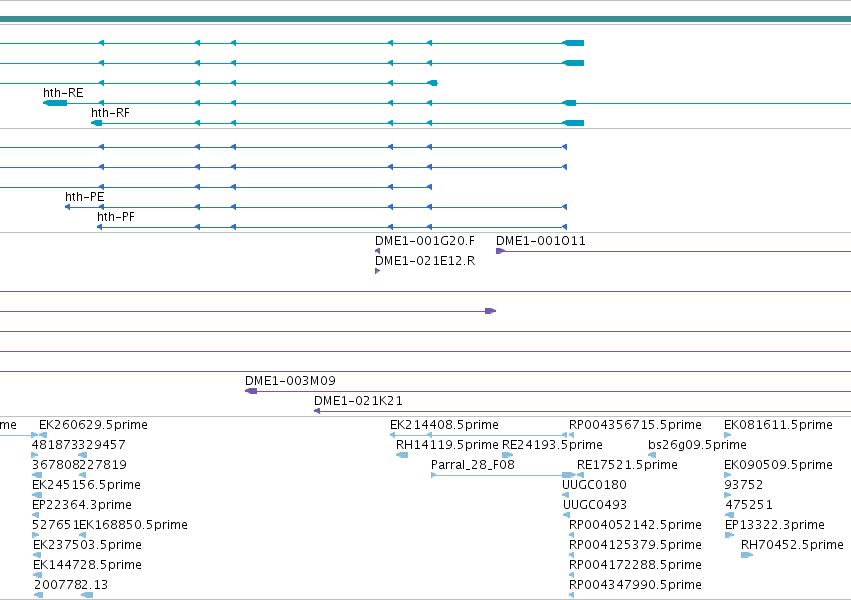Select the hth-PF protein label
This screenshot has width=851, height=600.
click(116, 216)
